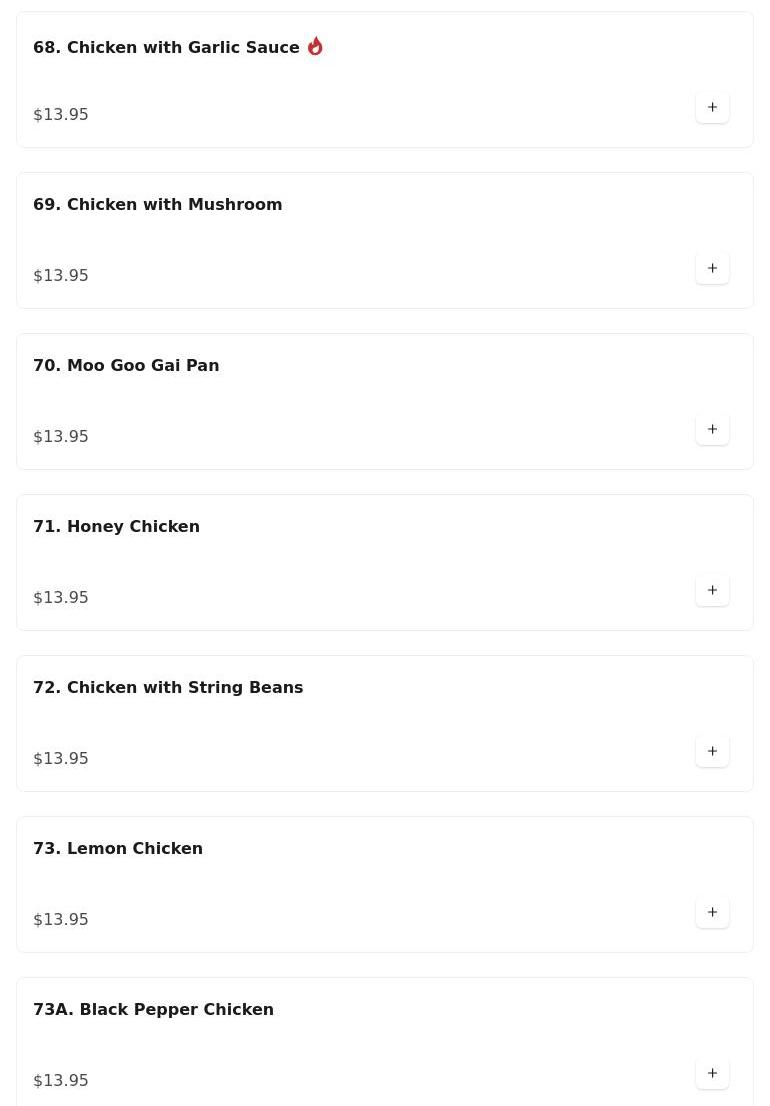Select the Lemon Chicken price text

coord(61,920)
